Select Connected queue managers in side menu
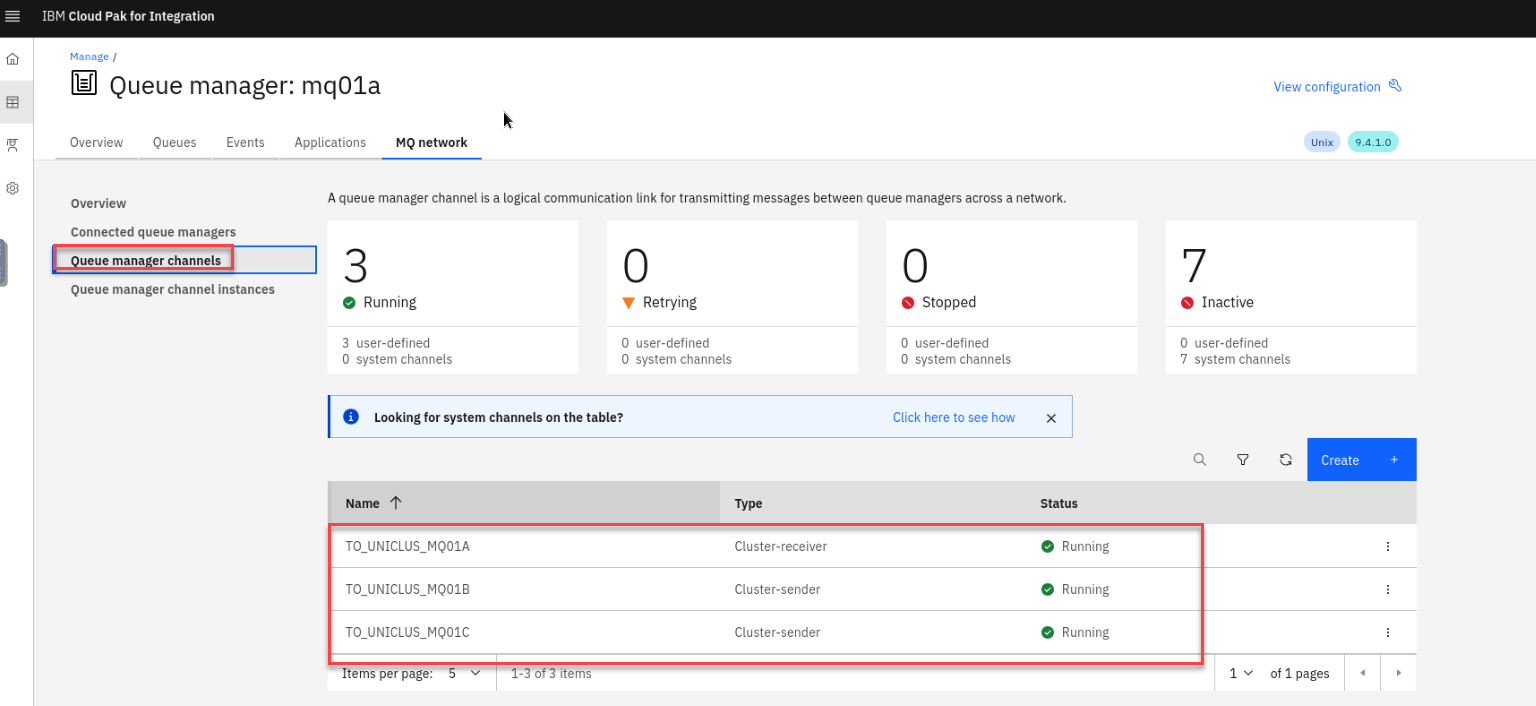Viewport: 1536px width, 706px height. [153, 232]
